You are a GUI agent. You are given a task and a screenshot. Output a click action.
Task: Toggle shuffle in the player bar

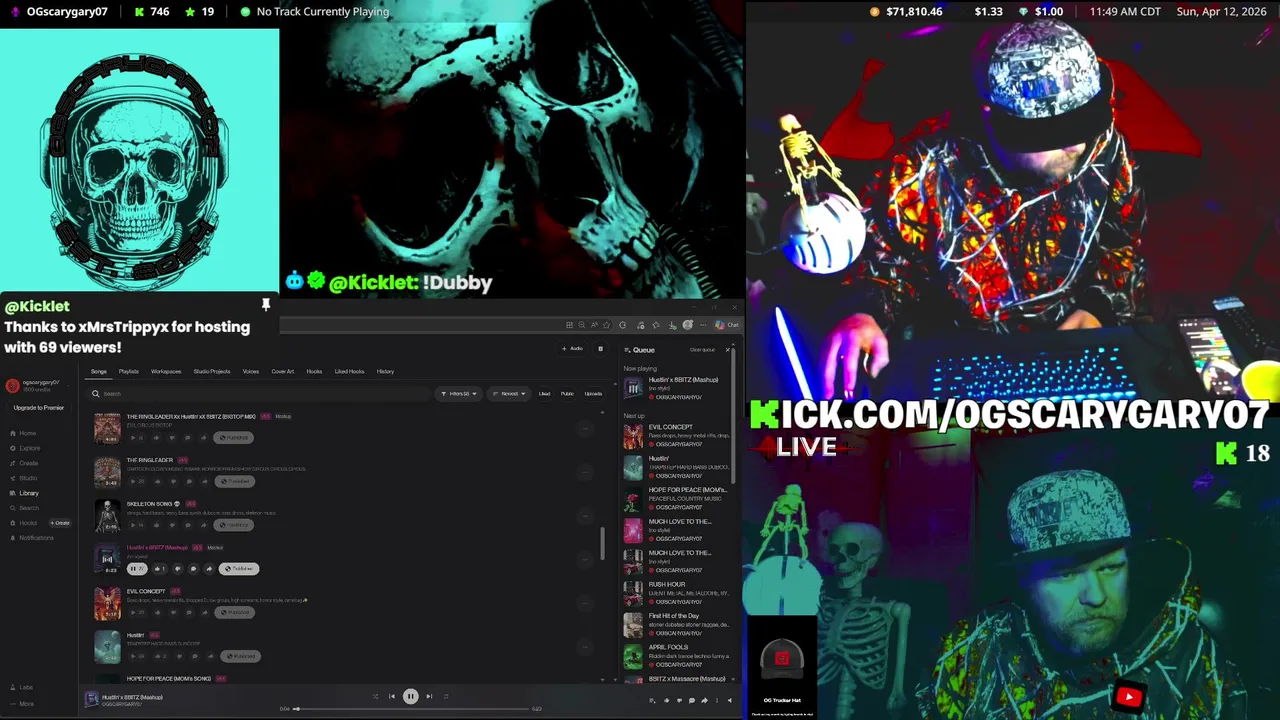point(376,696)
